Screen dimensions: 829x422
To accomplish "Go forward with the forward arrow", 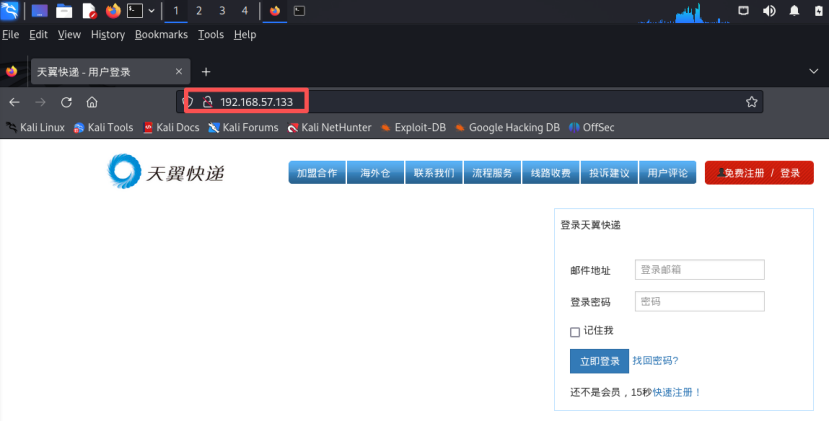I will pyautogui.click(x=40, y=102).
